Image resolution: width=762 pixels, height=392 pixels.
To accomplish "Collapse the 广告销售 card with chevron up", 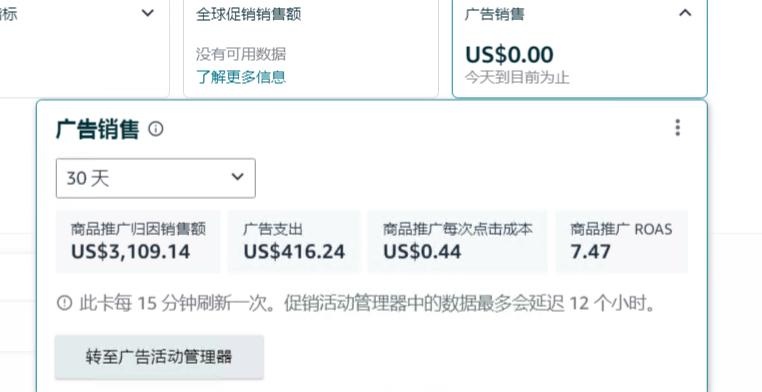I will pyautogui.click(x=685, y=13).
